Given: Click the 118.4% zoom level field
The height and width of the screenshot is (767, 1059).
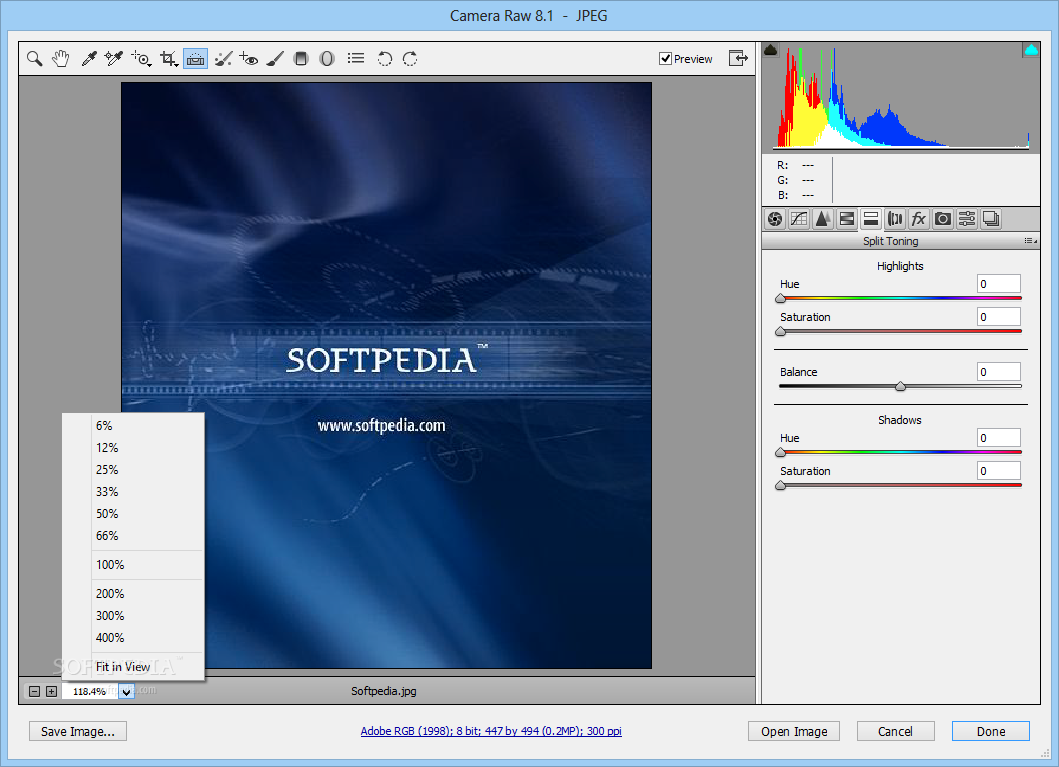Looking at the screenshot, I should point(90,691).
